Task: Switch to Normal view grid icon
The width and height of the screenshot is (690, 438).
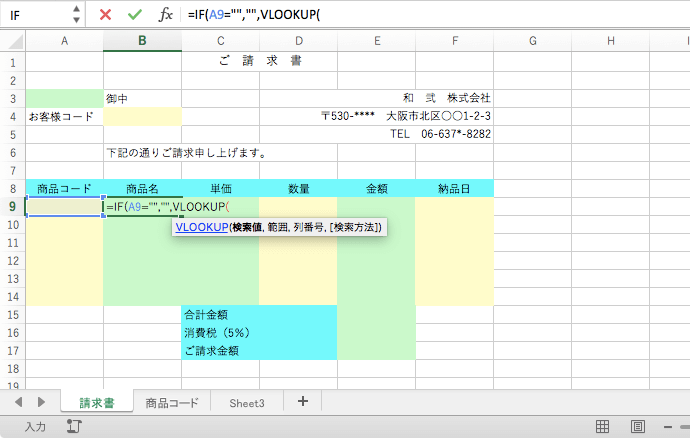Action: point(602,426)
